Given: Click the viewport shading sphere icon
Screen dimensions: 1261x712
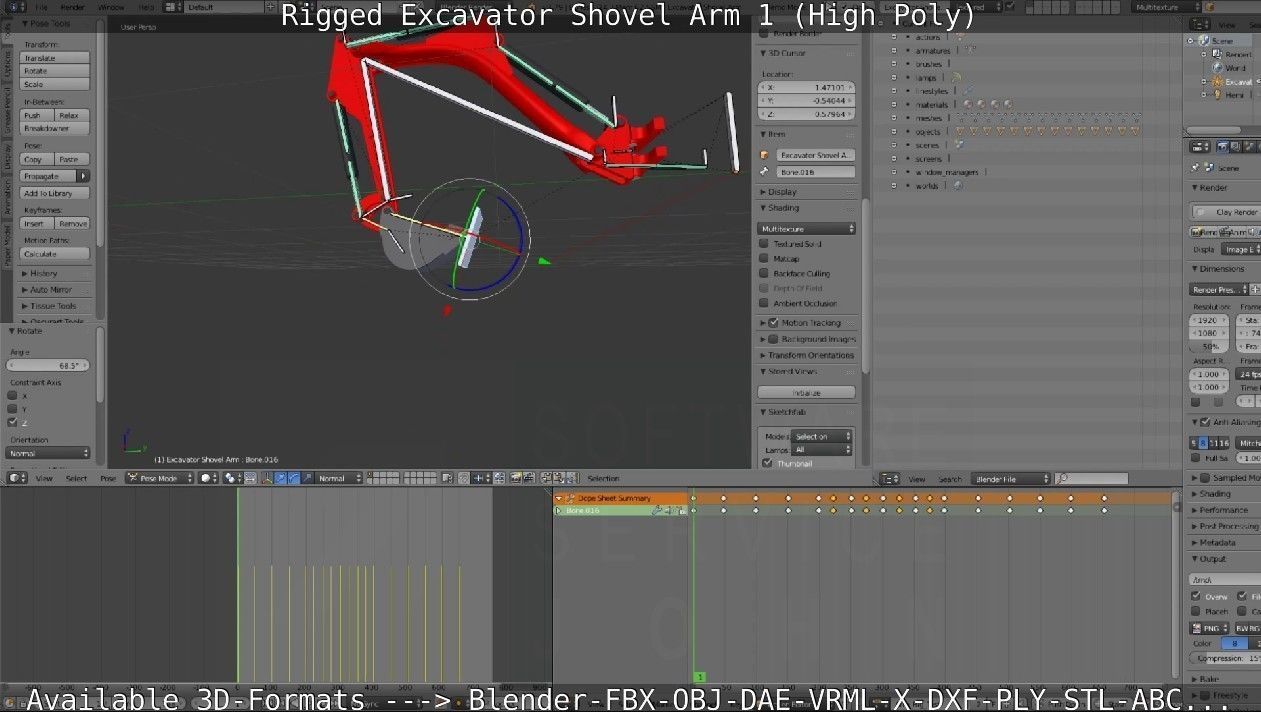Looking at the screenshot, I should (207, 478).
